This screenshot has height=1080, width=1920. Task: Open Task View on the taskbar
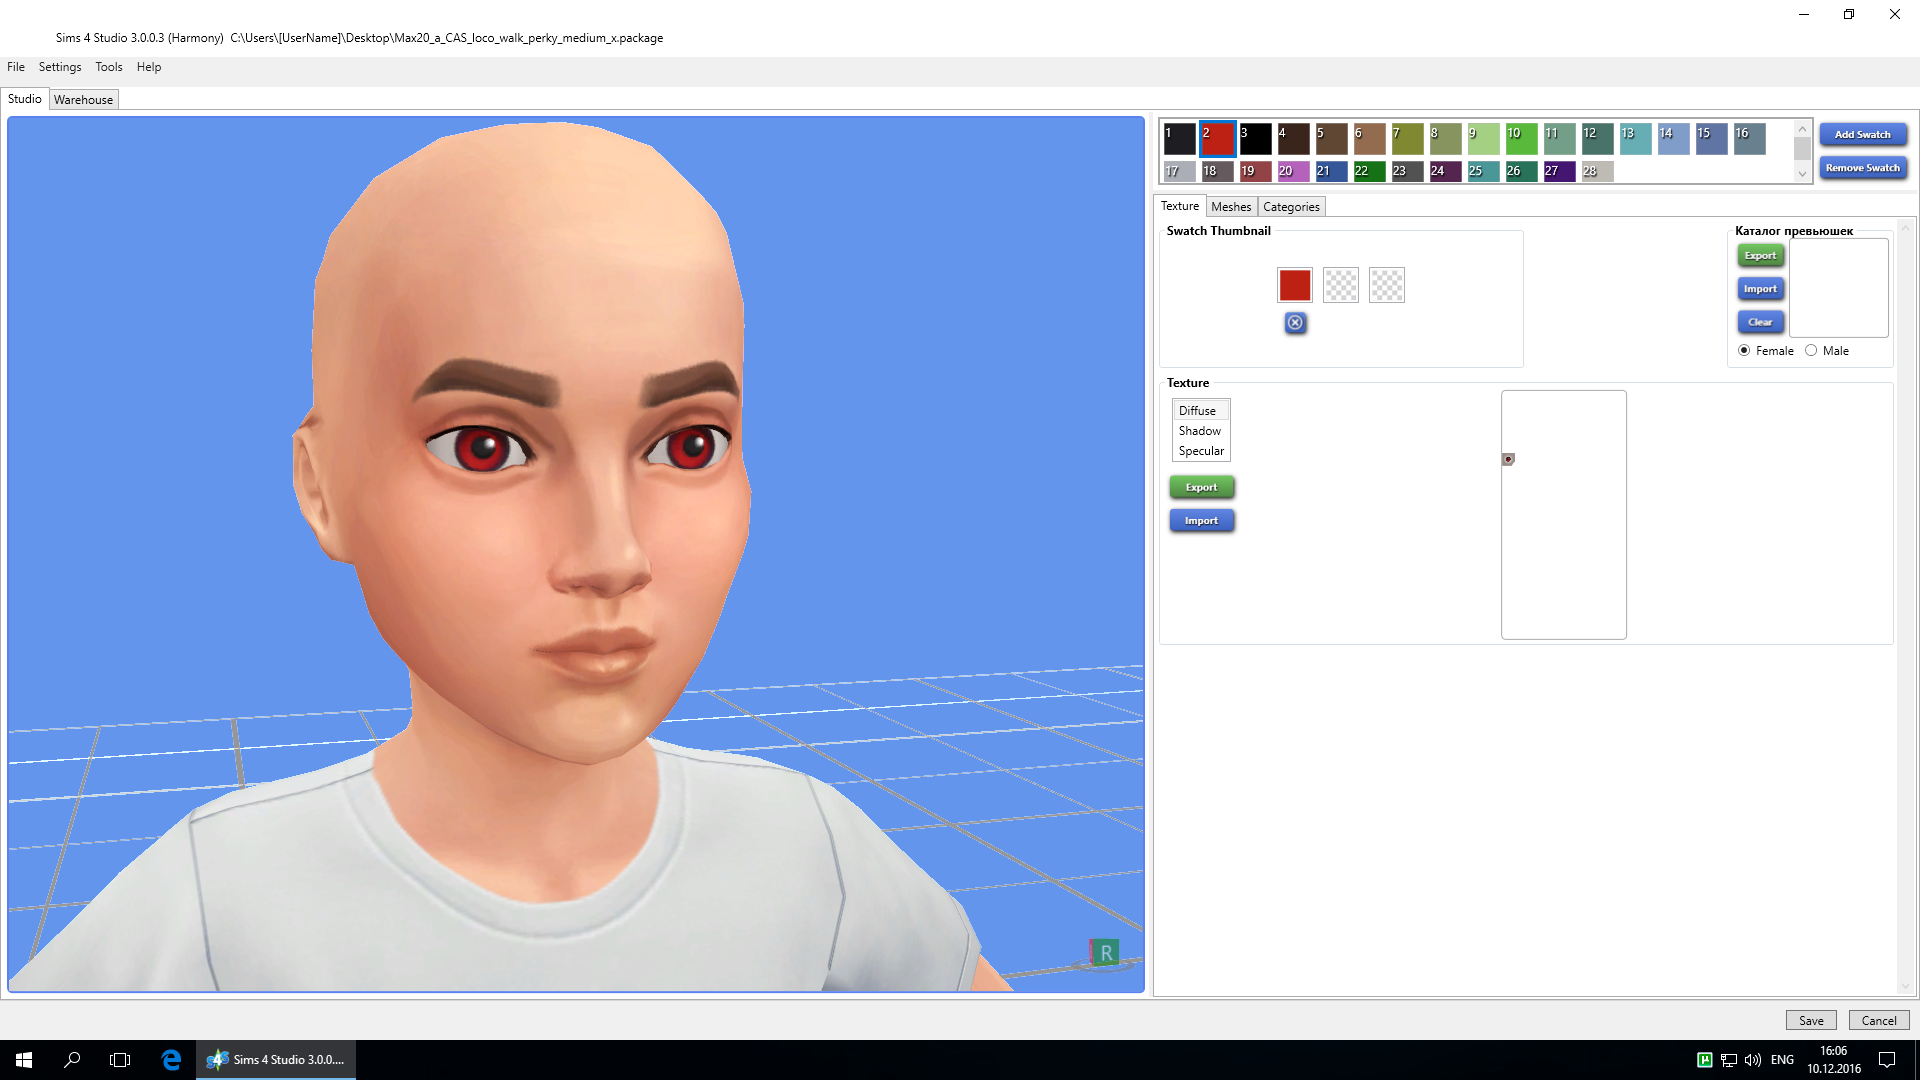pyautogui.click(x=120, y=1060)
